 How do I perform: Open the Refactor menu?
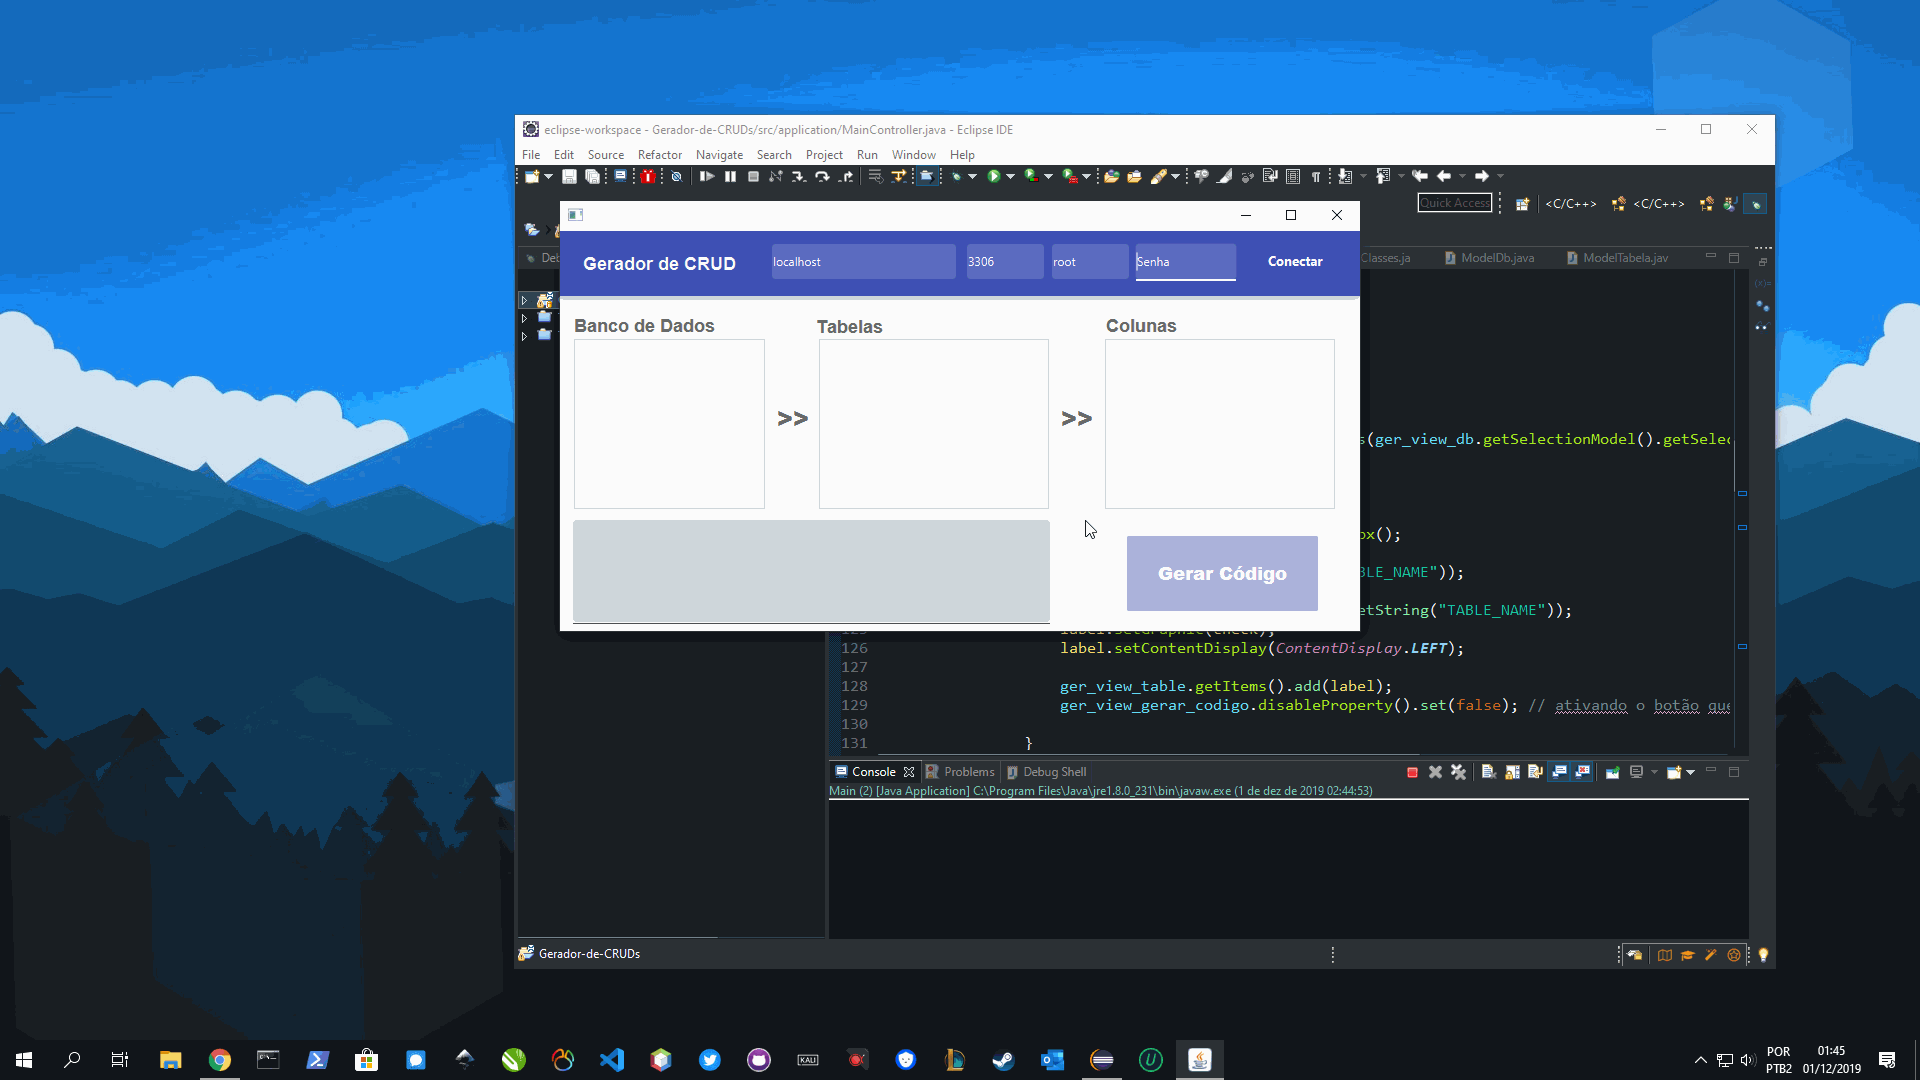659,155
